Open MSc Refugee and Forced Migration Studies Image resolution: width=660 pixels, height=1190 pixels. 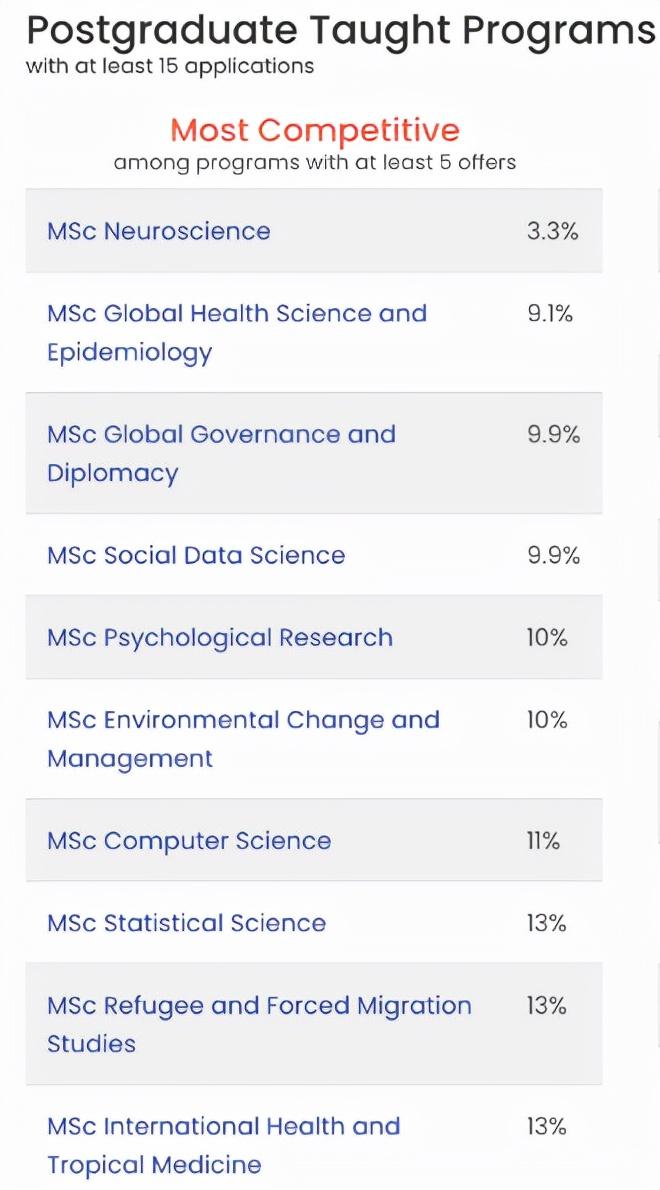[x=258, y=1006]
